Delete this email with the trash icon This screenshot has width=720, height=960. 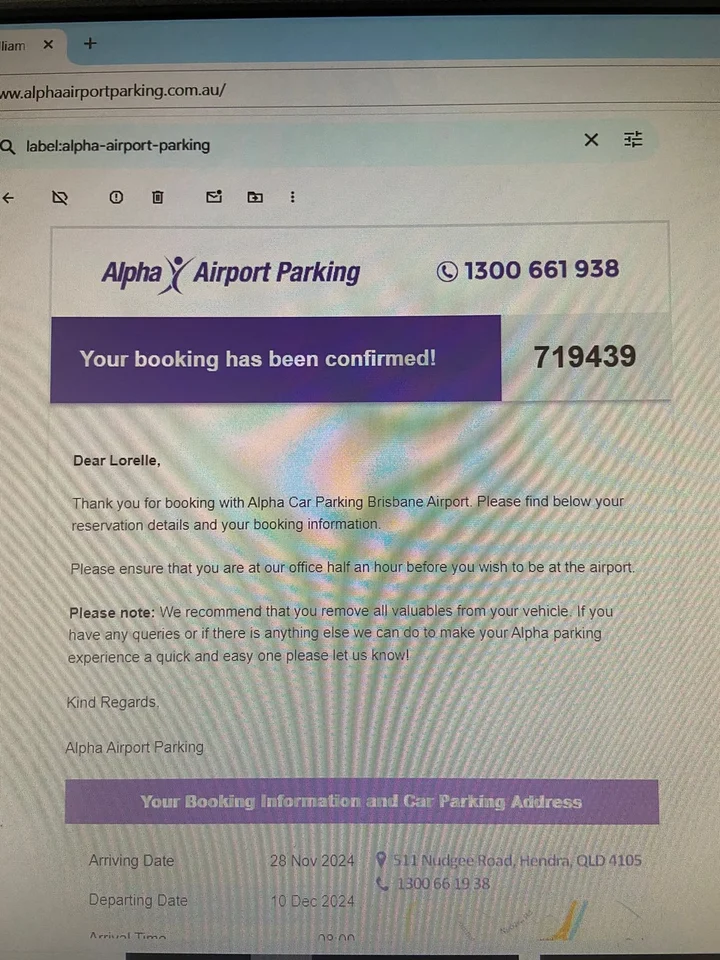pyautogui.click(x=157, y=198)
